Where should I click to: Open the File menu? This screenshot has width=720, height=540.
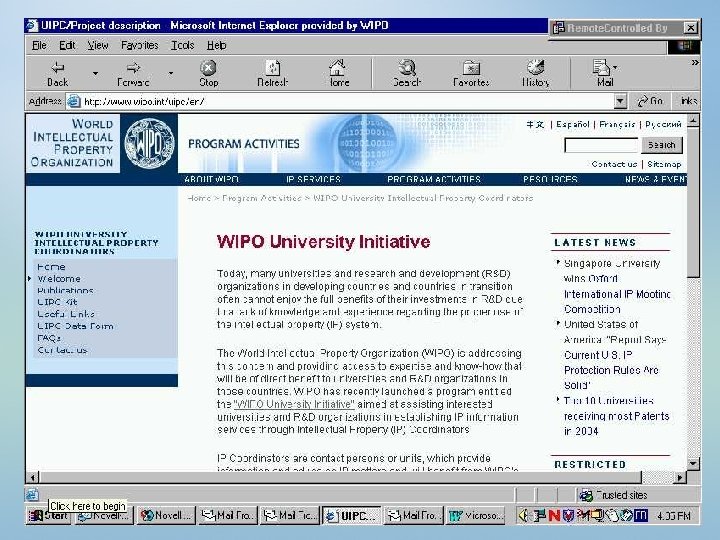39,45
